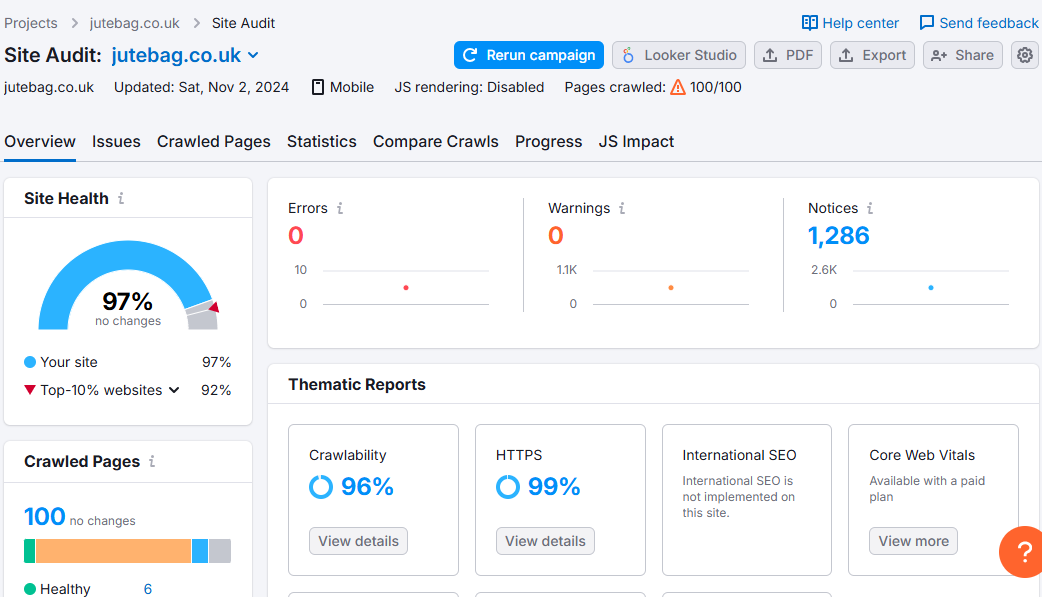The image size is (1042, 597).
Task: Click the Crawlability score ring icon
Action: click(x=321, y=487)
